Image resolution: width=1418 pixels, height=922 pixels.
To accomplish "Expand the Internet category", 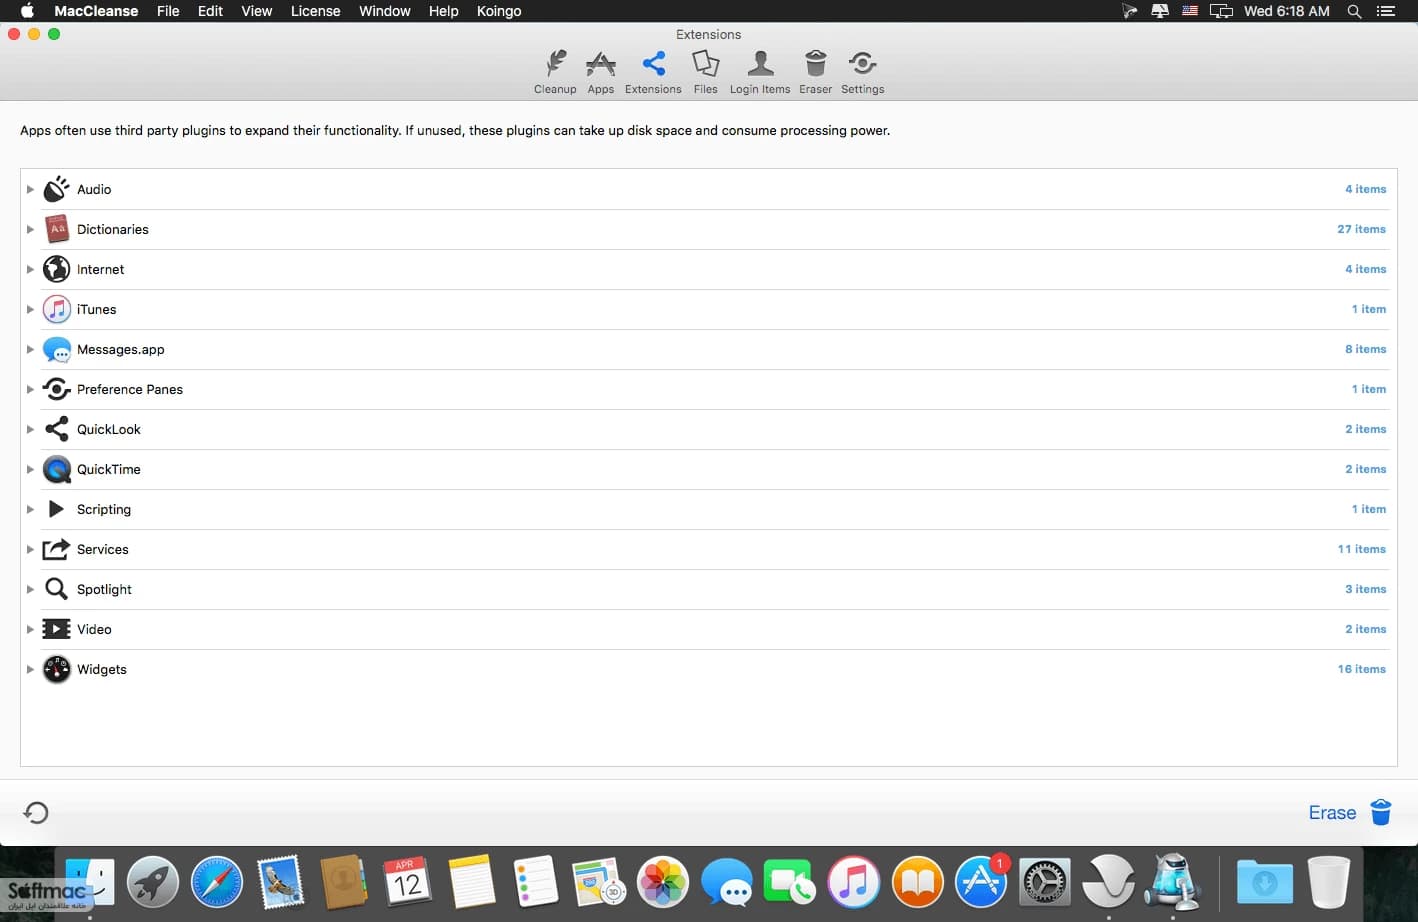I will point(30,269).
